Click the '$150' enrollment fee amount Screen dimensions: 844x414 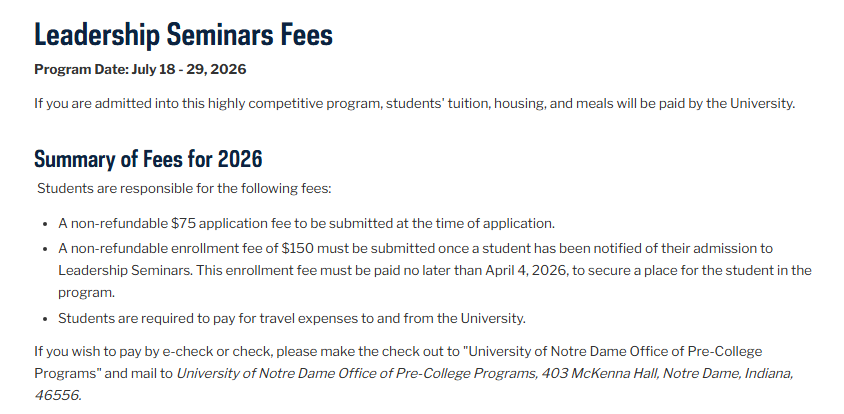299,247
